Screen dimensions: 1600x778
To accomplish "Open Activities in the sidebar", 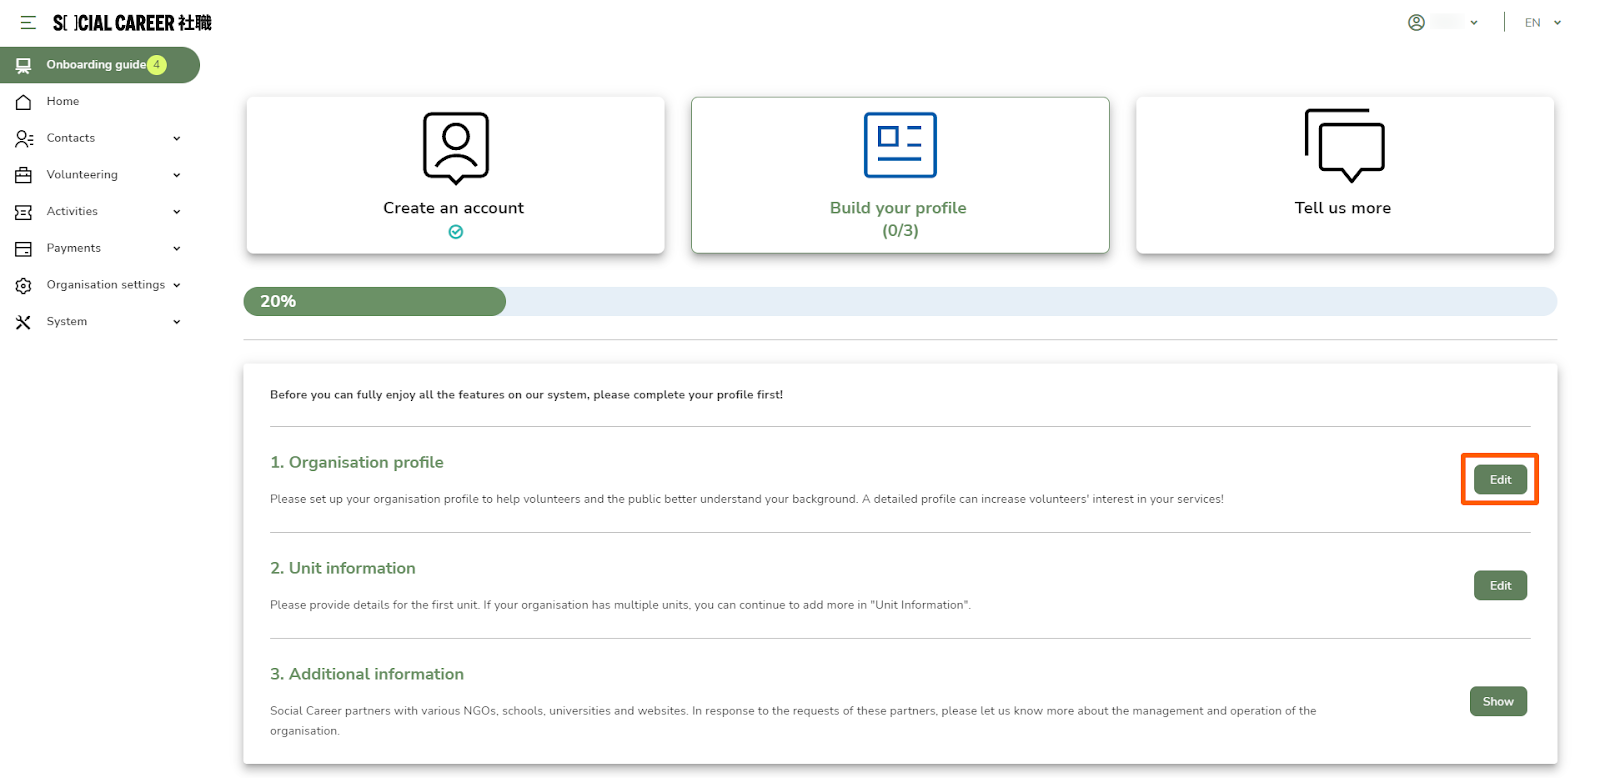I will point(72,211).
